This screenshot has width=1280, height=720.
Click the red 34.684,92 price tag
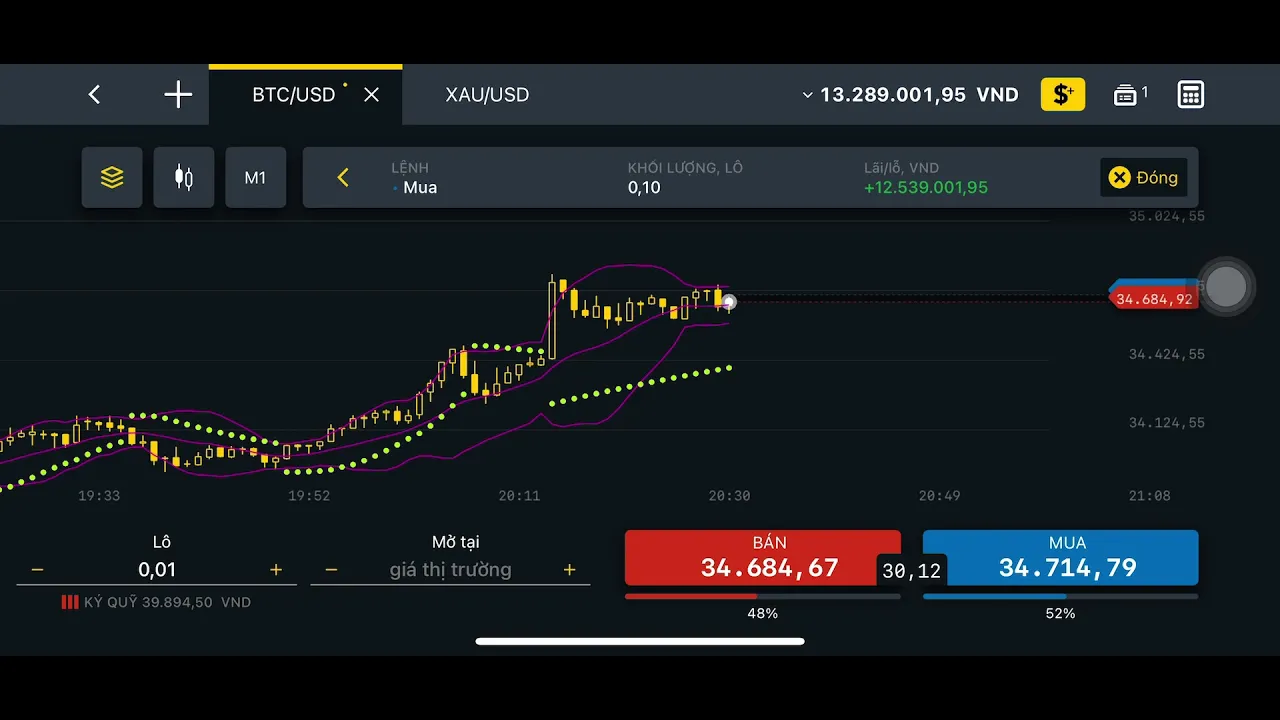click(1153, 299)
